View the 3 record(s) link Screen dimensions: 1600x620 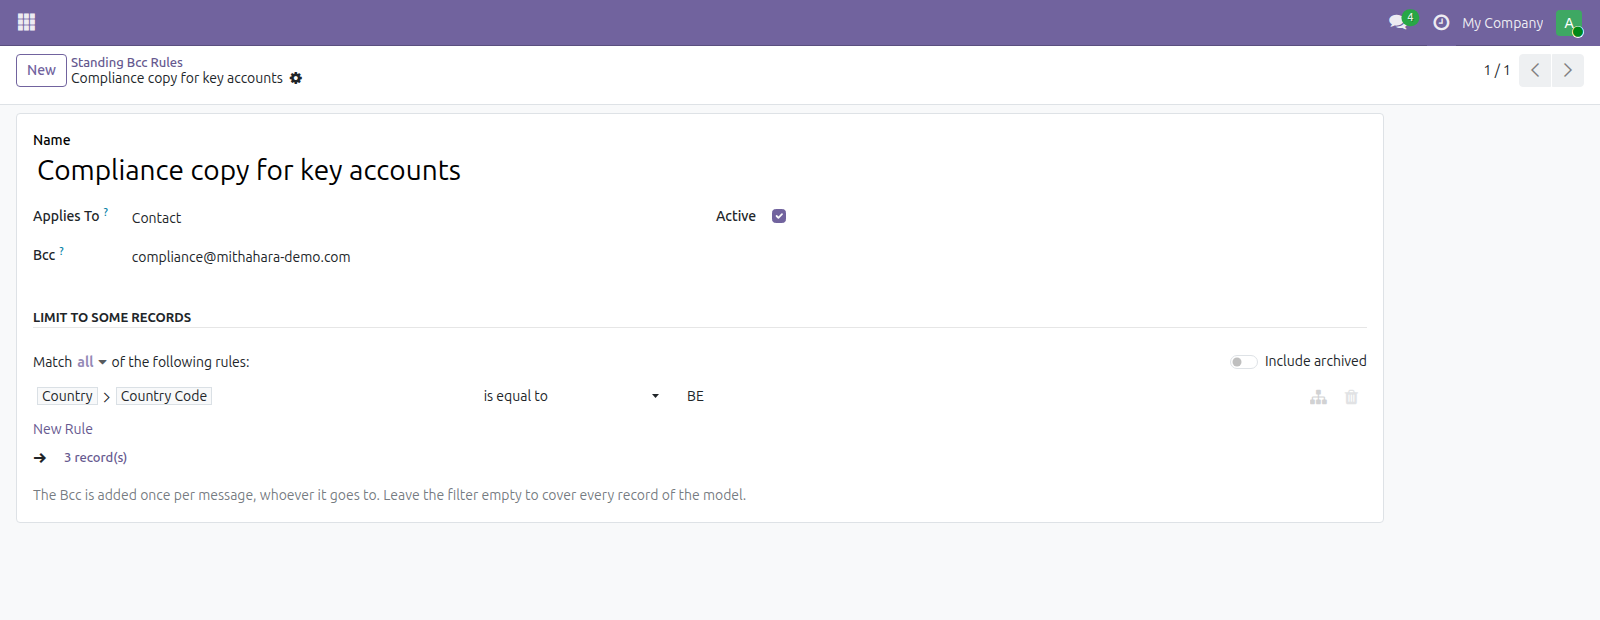coord(96,457)
